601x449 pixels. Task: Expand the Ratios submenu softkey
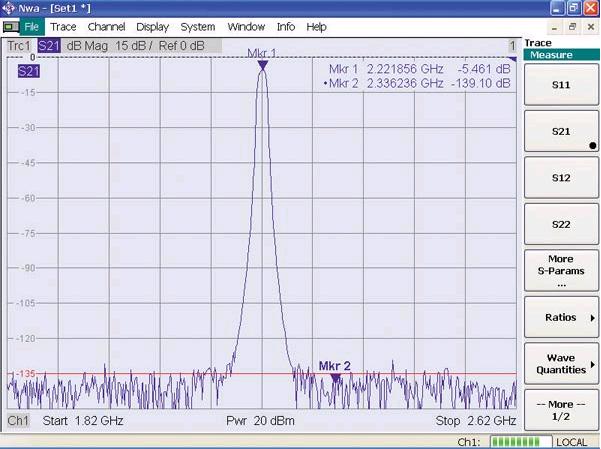(x=560, y=318)
